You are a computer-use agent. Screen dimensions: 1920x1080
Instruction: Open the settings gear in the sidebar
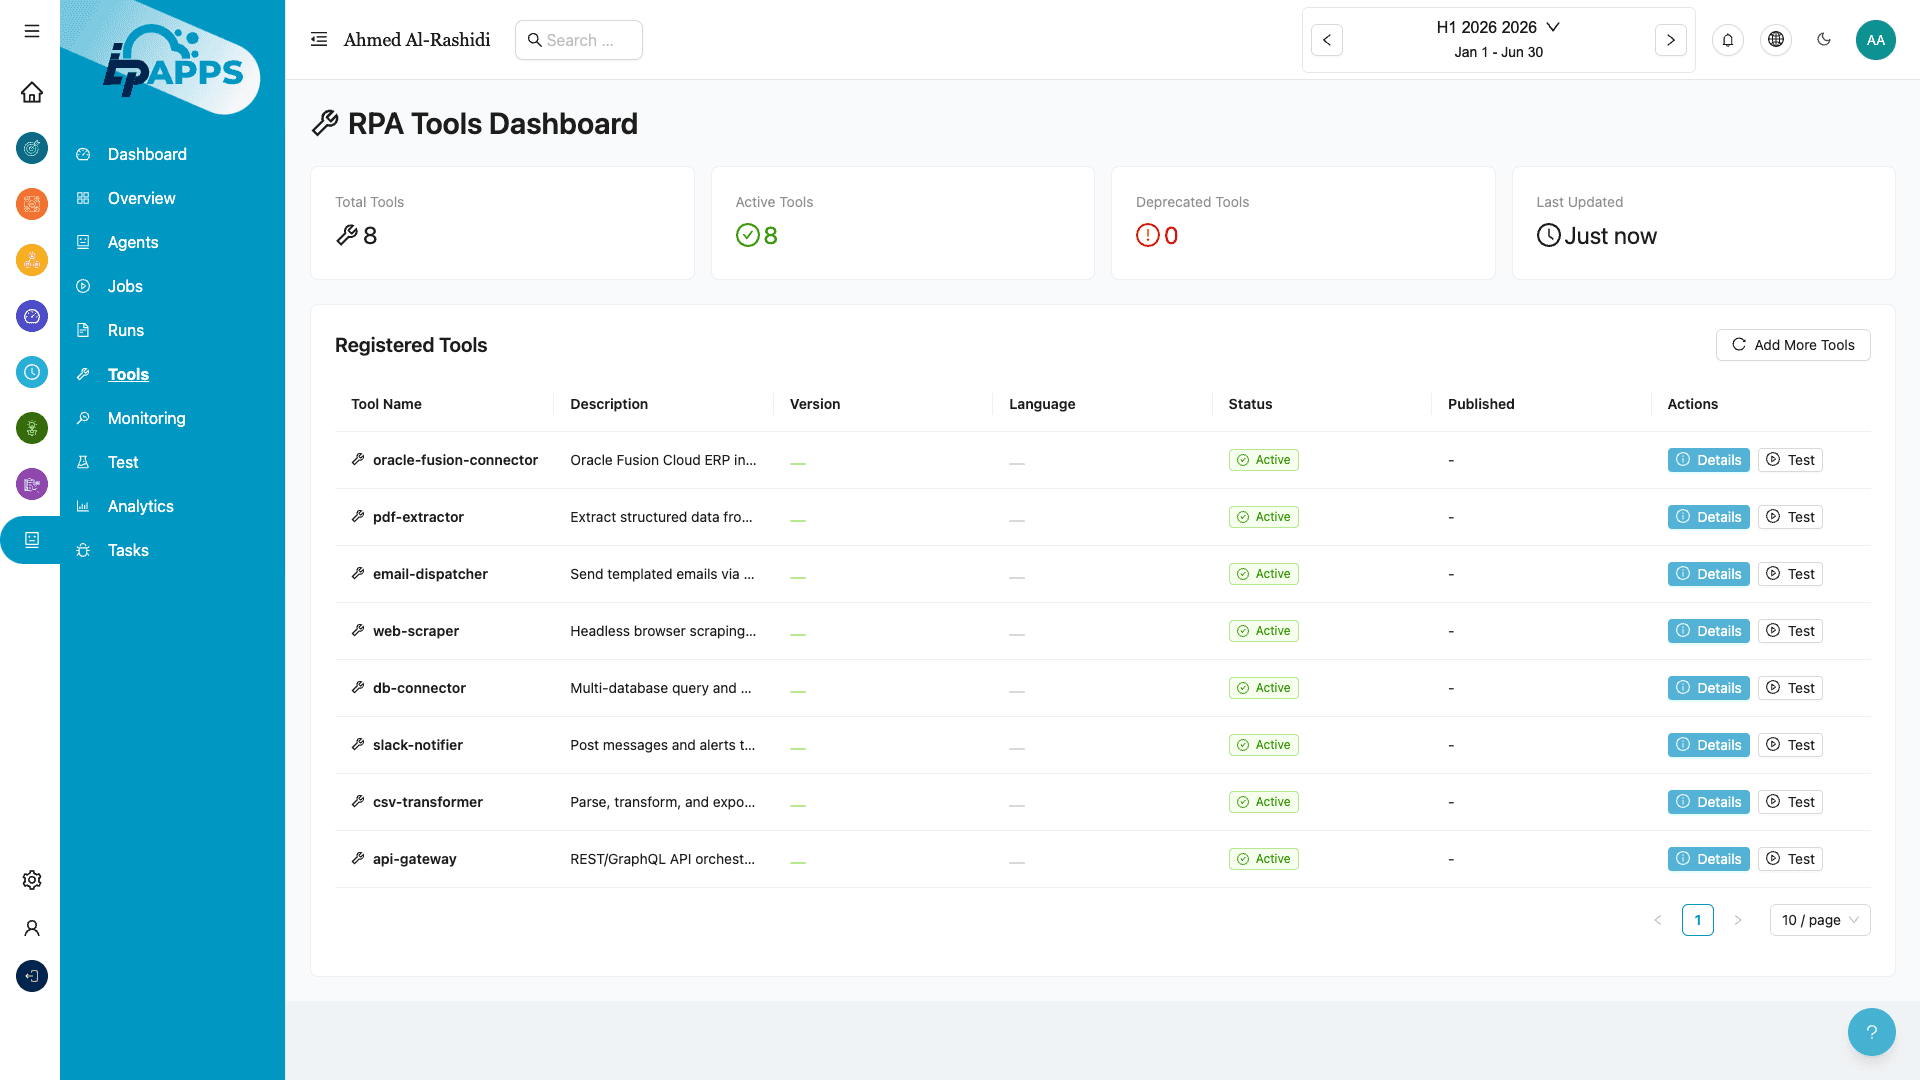[x=31, y=880]
